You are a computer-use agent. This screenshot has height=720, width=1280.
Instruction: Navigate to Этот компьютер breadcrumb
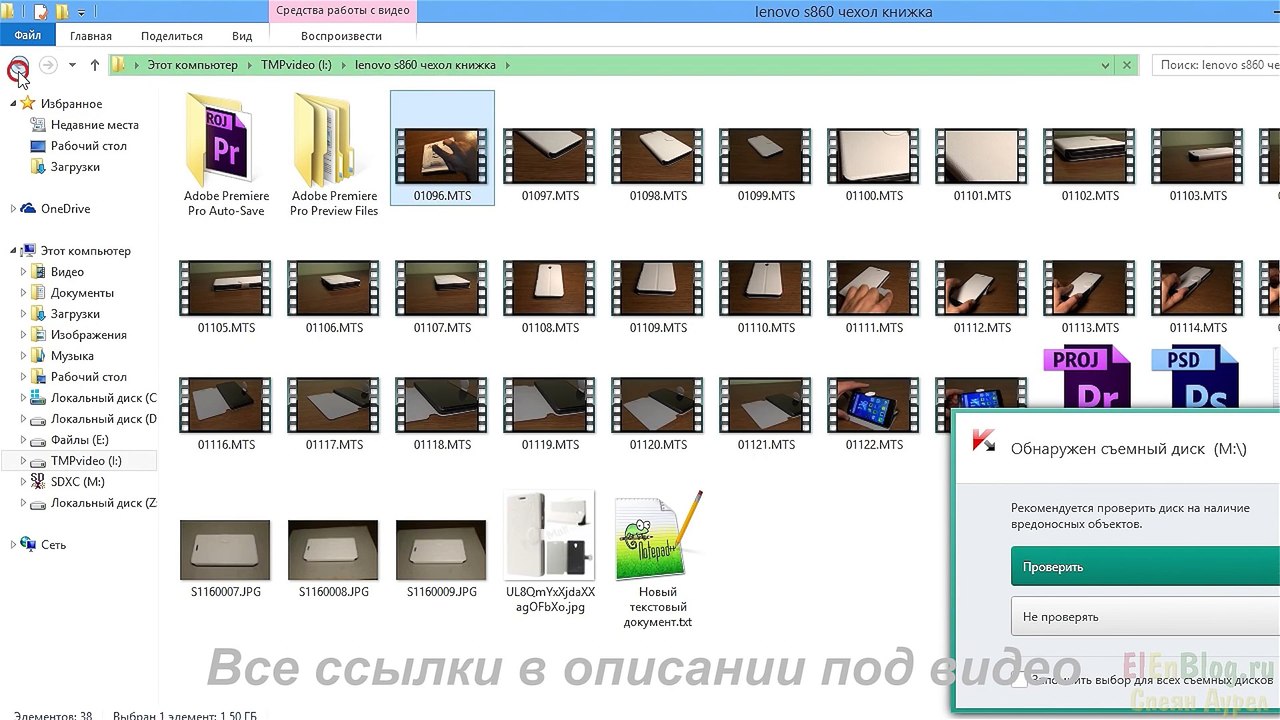192,65
